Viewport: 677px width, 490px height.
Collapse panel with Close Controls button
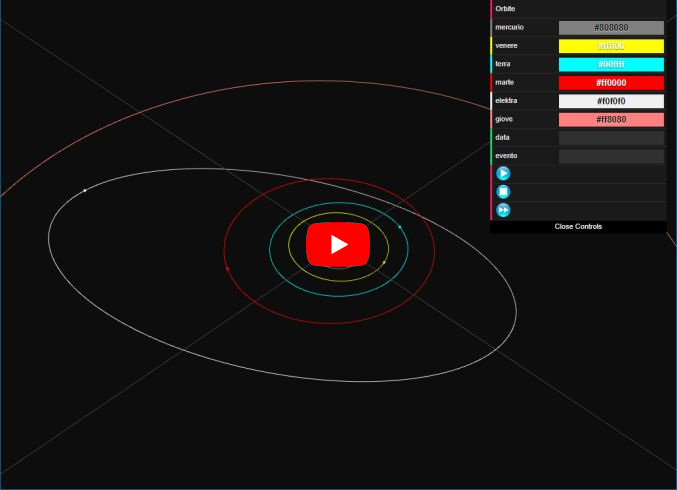coord(578,227)
